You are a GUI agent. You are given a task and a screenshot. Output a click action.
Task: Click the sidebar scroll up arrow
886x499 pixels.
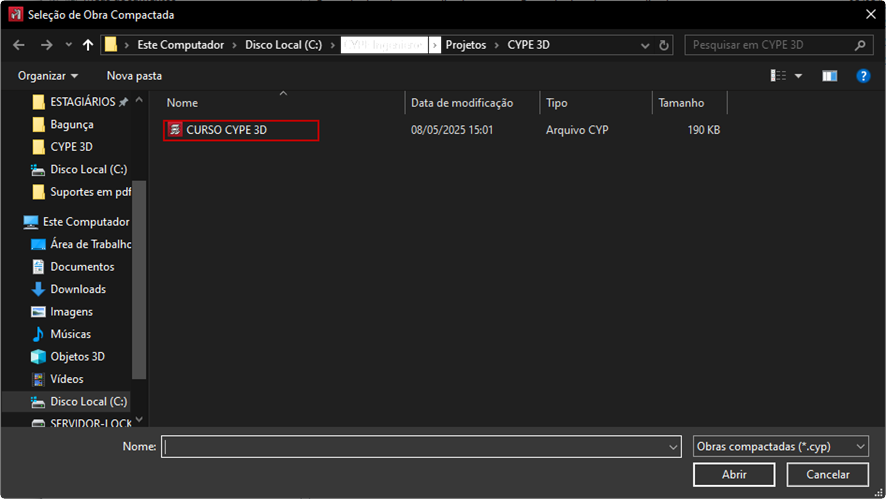139,101
